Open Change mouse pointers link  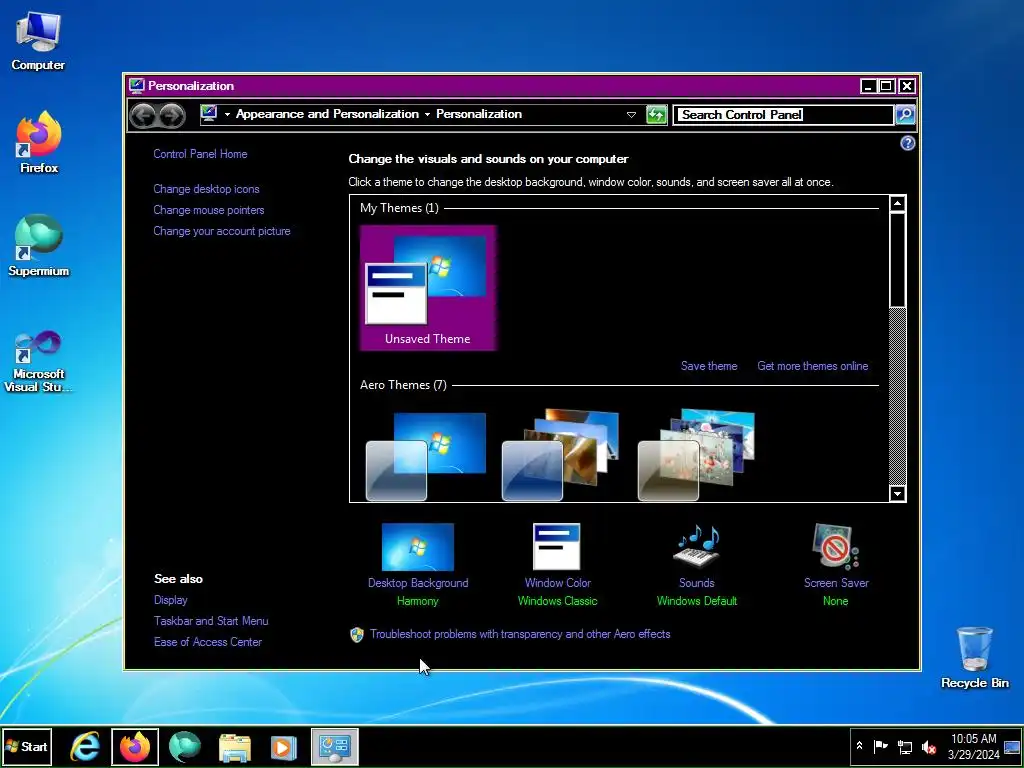(x=209, y=210)
